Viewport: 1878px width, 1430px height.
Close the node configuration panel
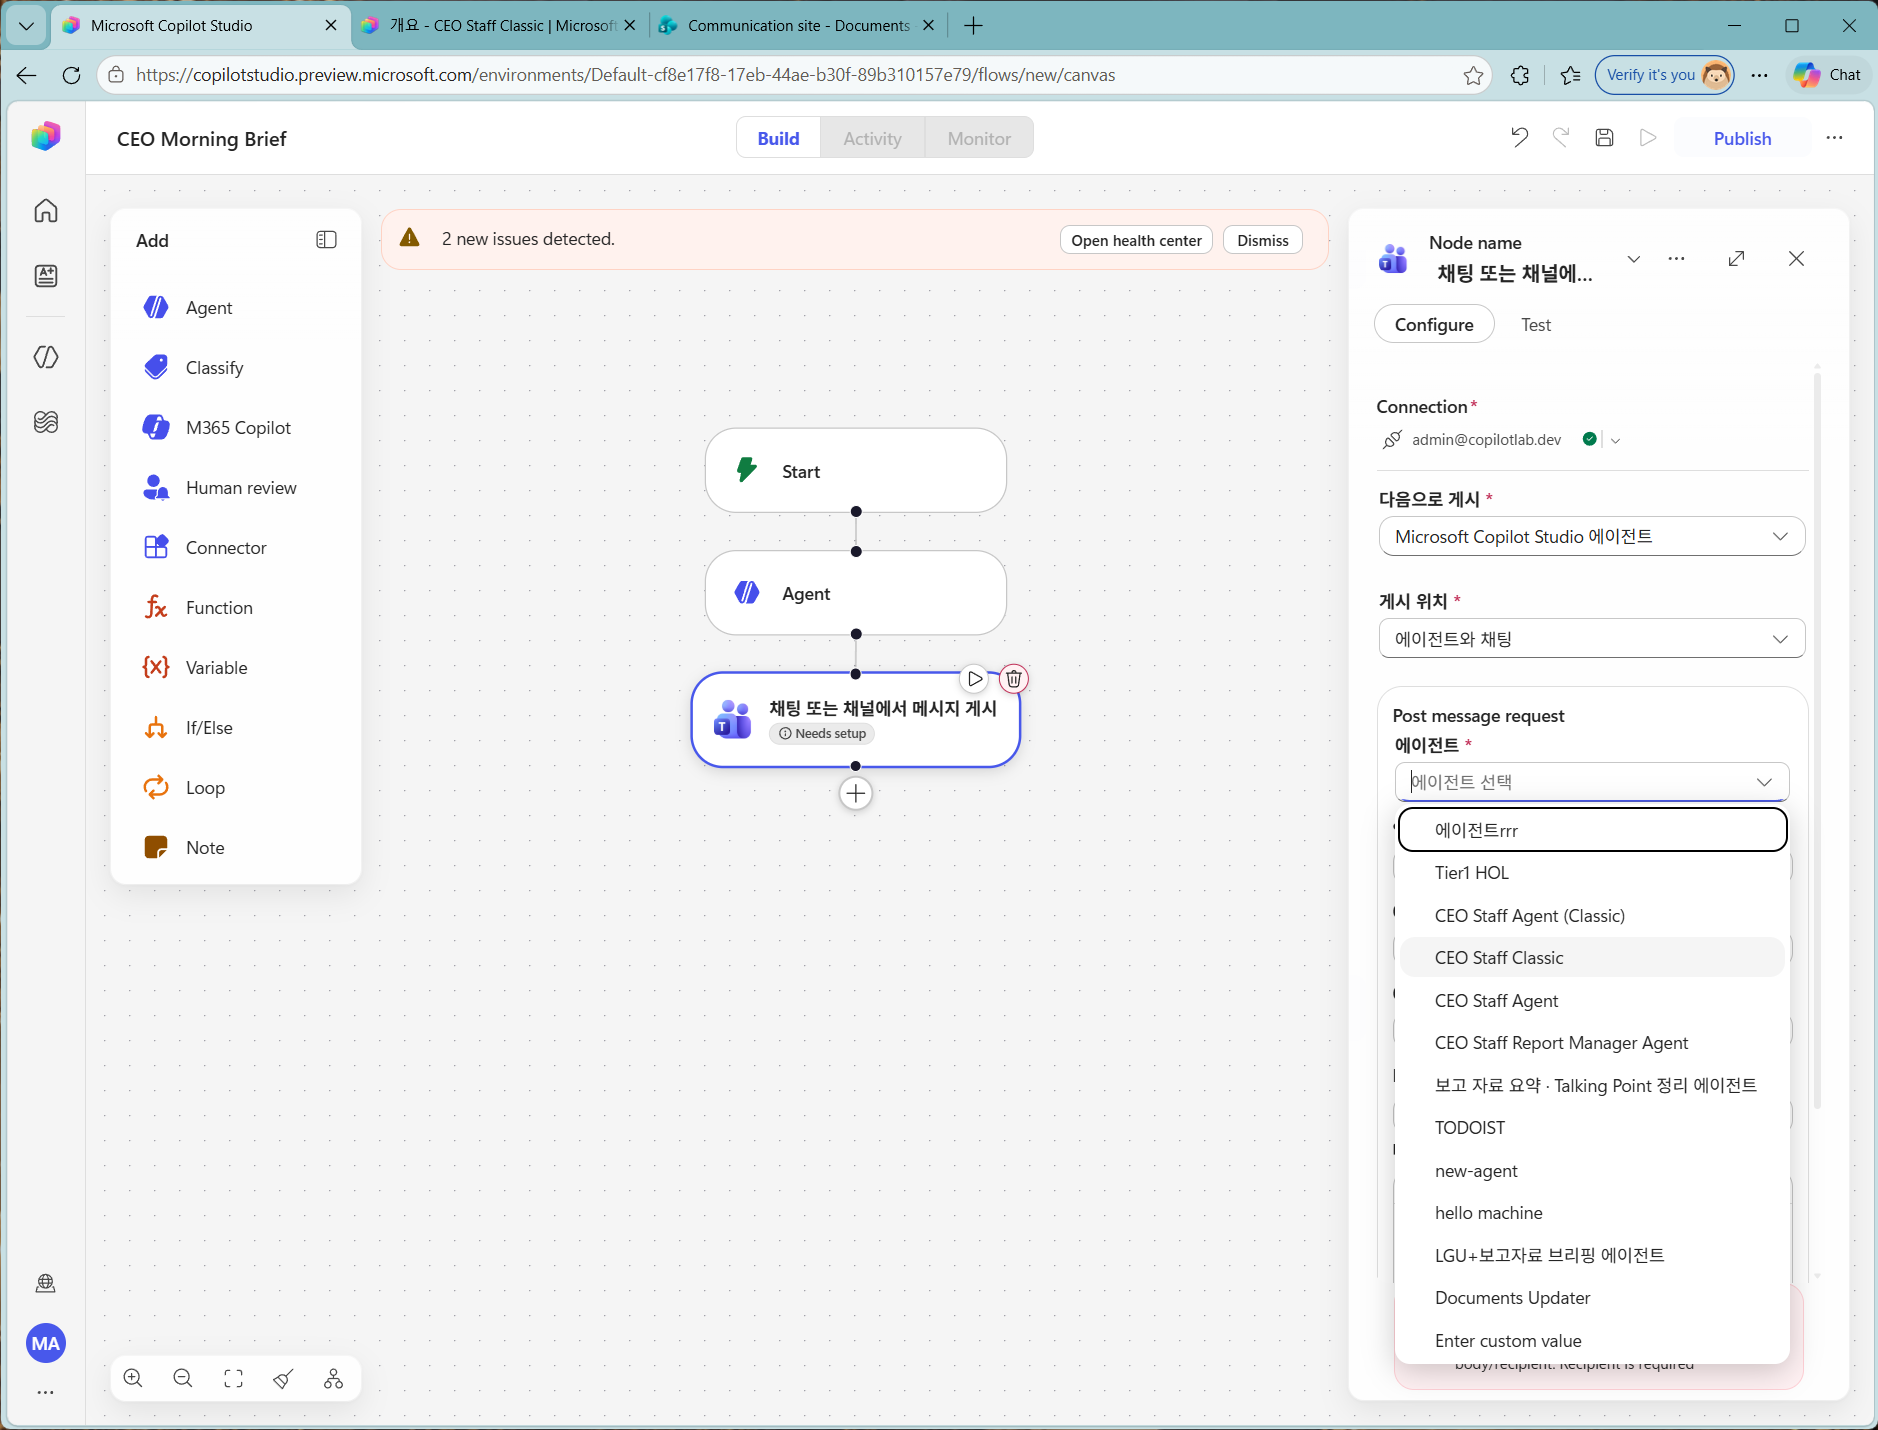pyautogui.click(x=1796, y=259)
